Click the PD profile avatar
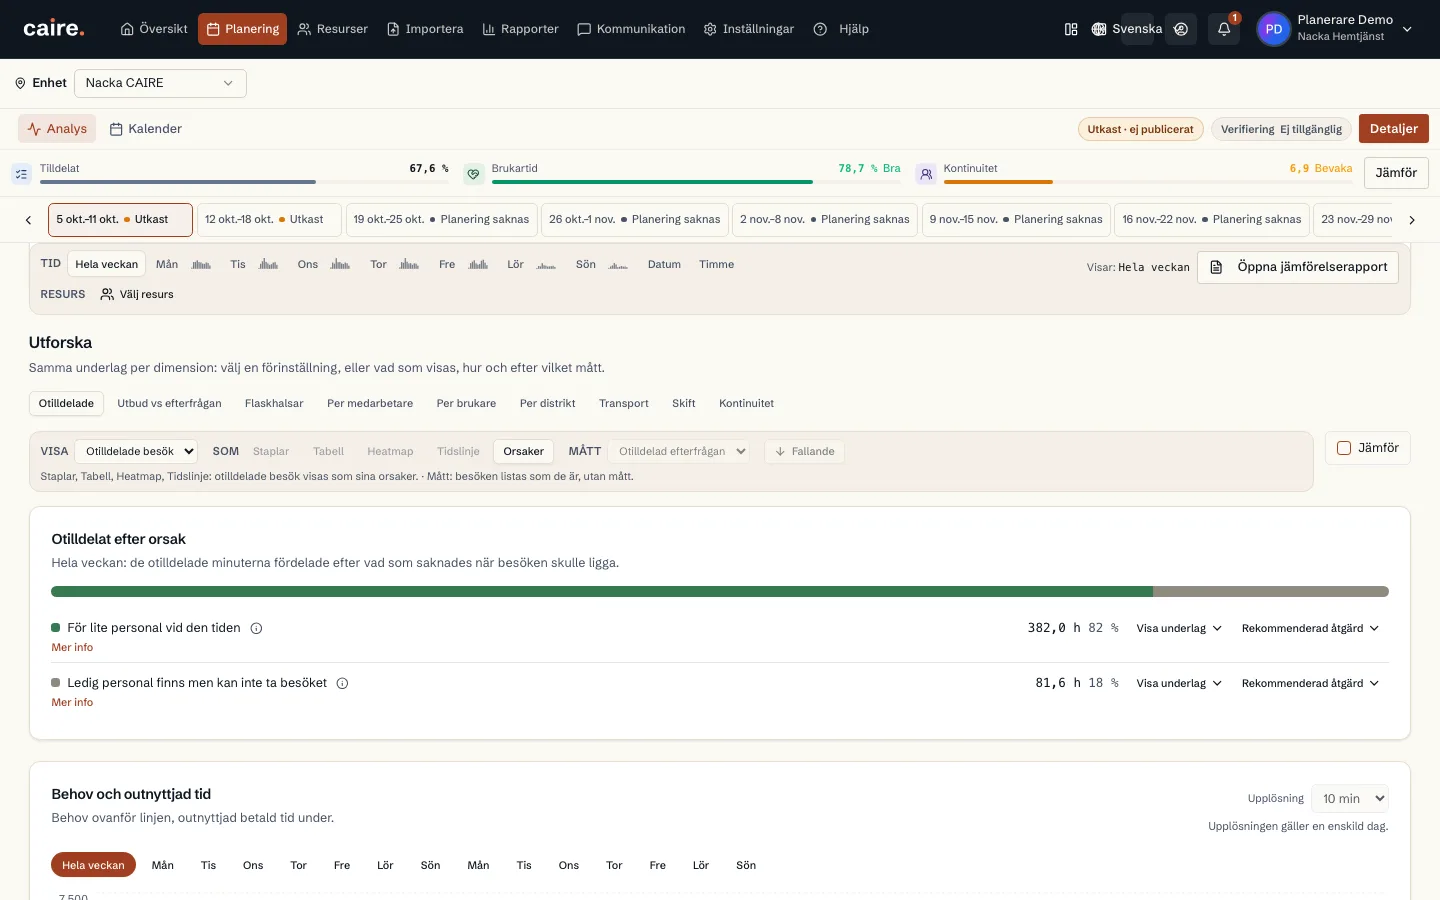This screenshot has height=900, width=1440. pyautogui.click(x=1274, y=29)
